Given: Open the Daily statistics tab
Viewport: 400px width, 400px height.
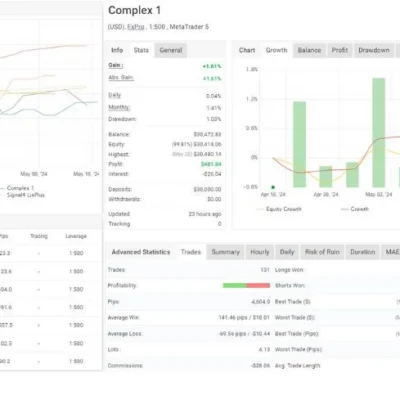Looking at the screenshot, I should (x=287, y=252).
